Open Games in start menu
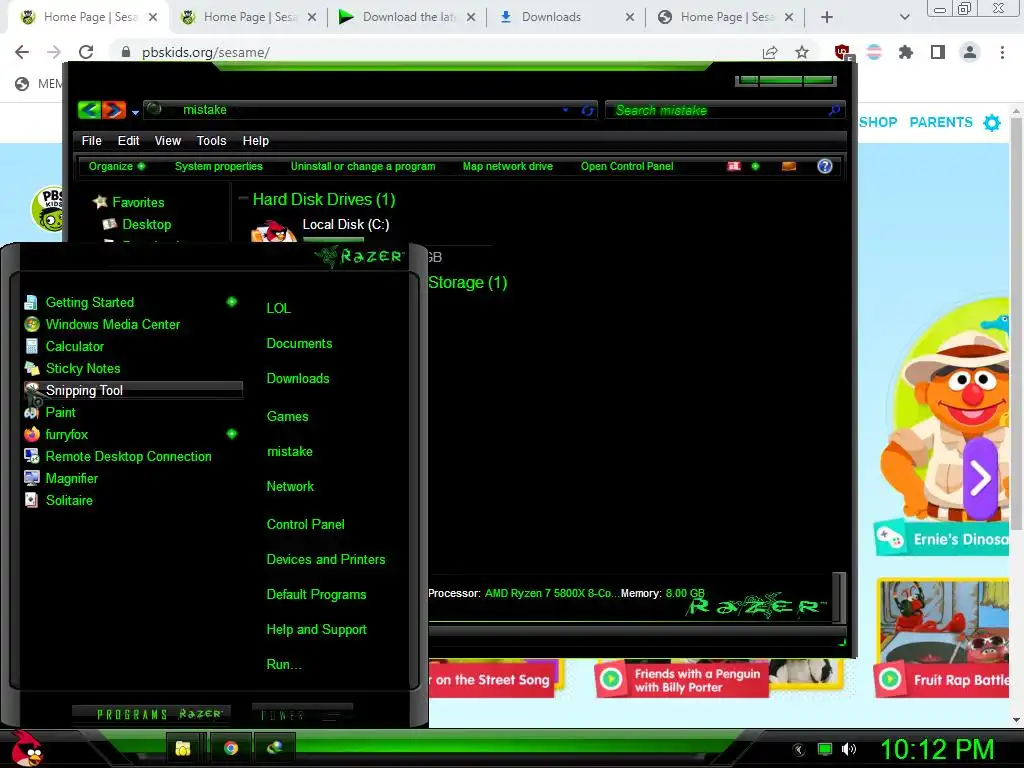This screenshot has width=1024, height=768. tap(287, 417)
